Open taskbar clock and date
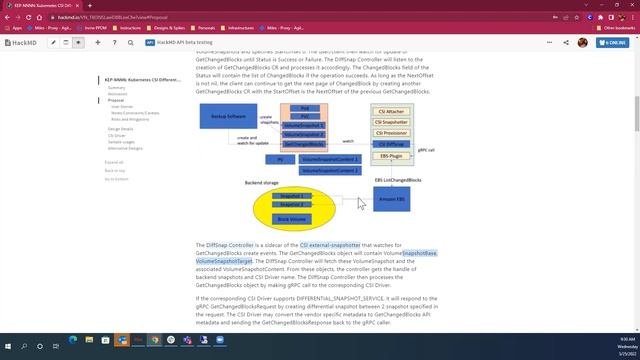 point(627,347)
